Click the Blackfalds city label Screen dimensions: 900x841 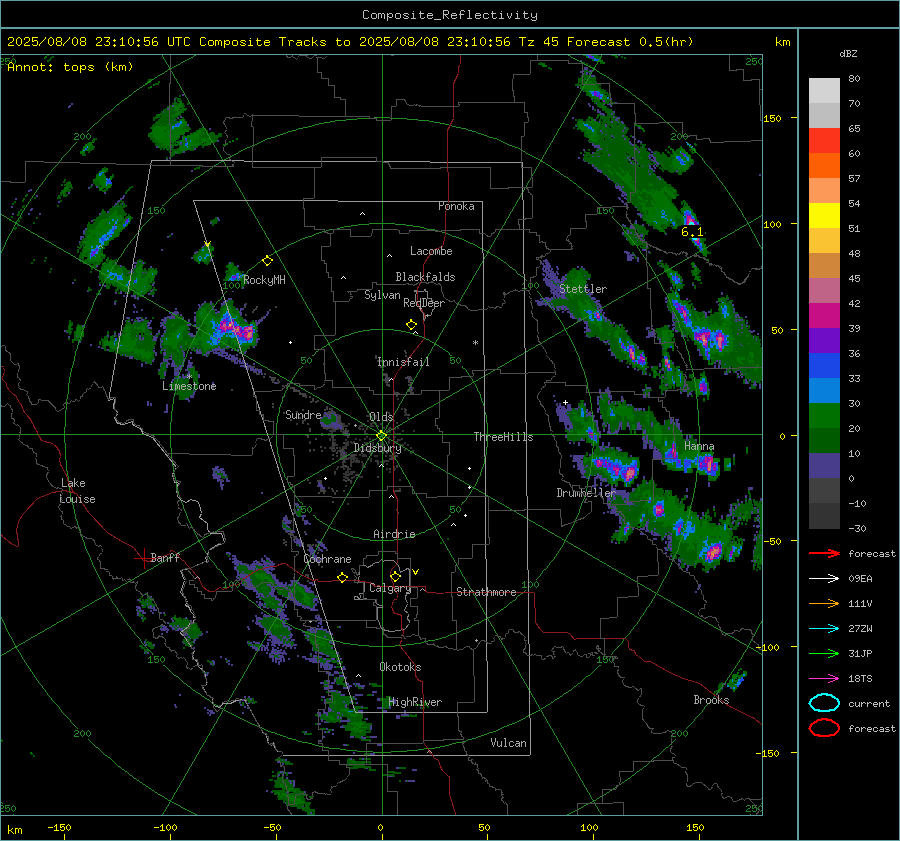425,277
